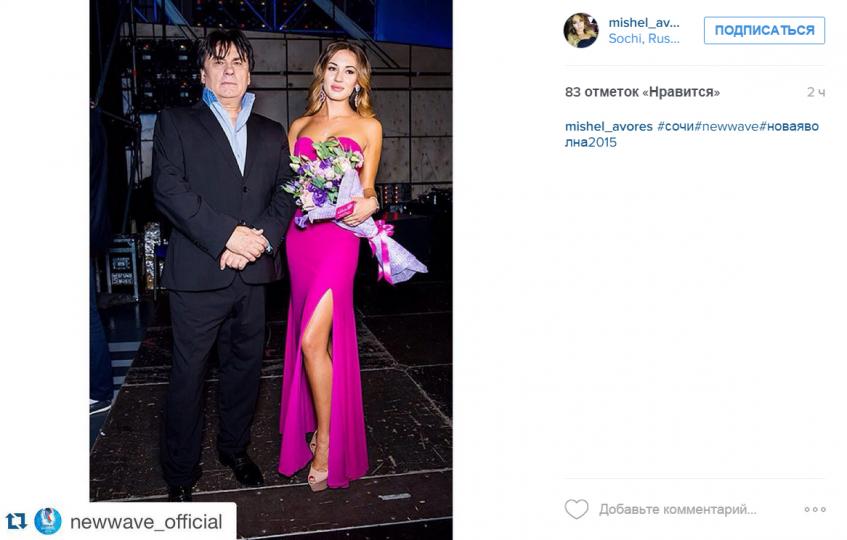The height and width of the screenshot is (540, 847).
Task: Follow the account with ПОДПИСАТЬСЯ button
Action: 764,30
